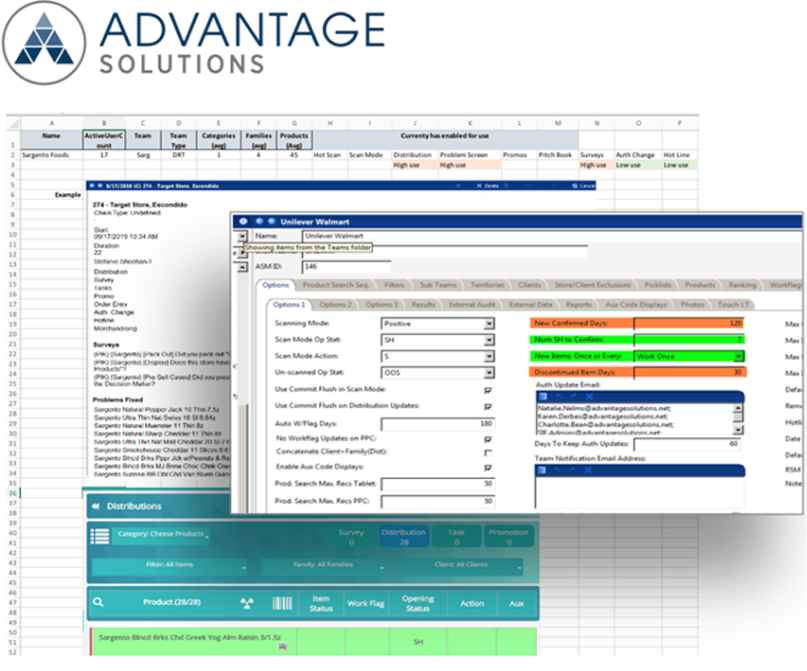The height and width of the screenshot is (671, 807).
Task: Toggle Use Commit Flush in Scan Mode checkbox
Action: [x=488, y=390]
